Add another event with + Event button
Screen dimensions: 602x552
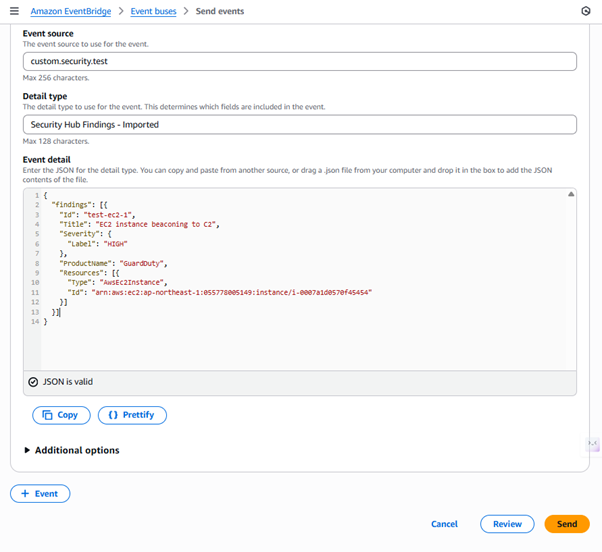point(40,493)
